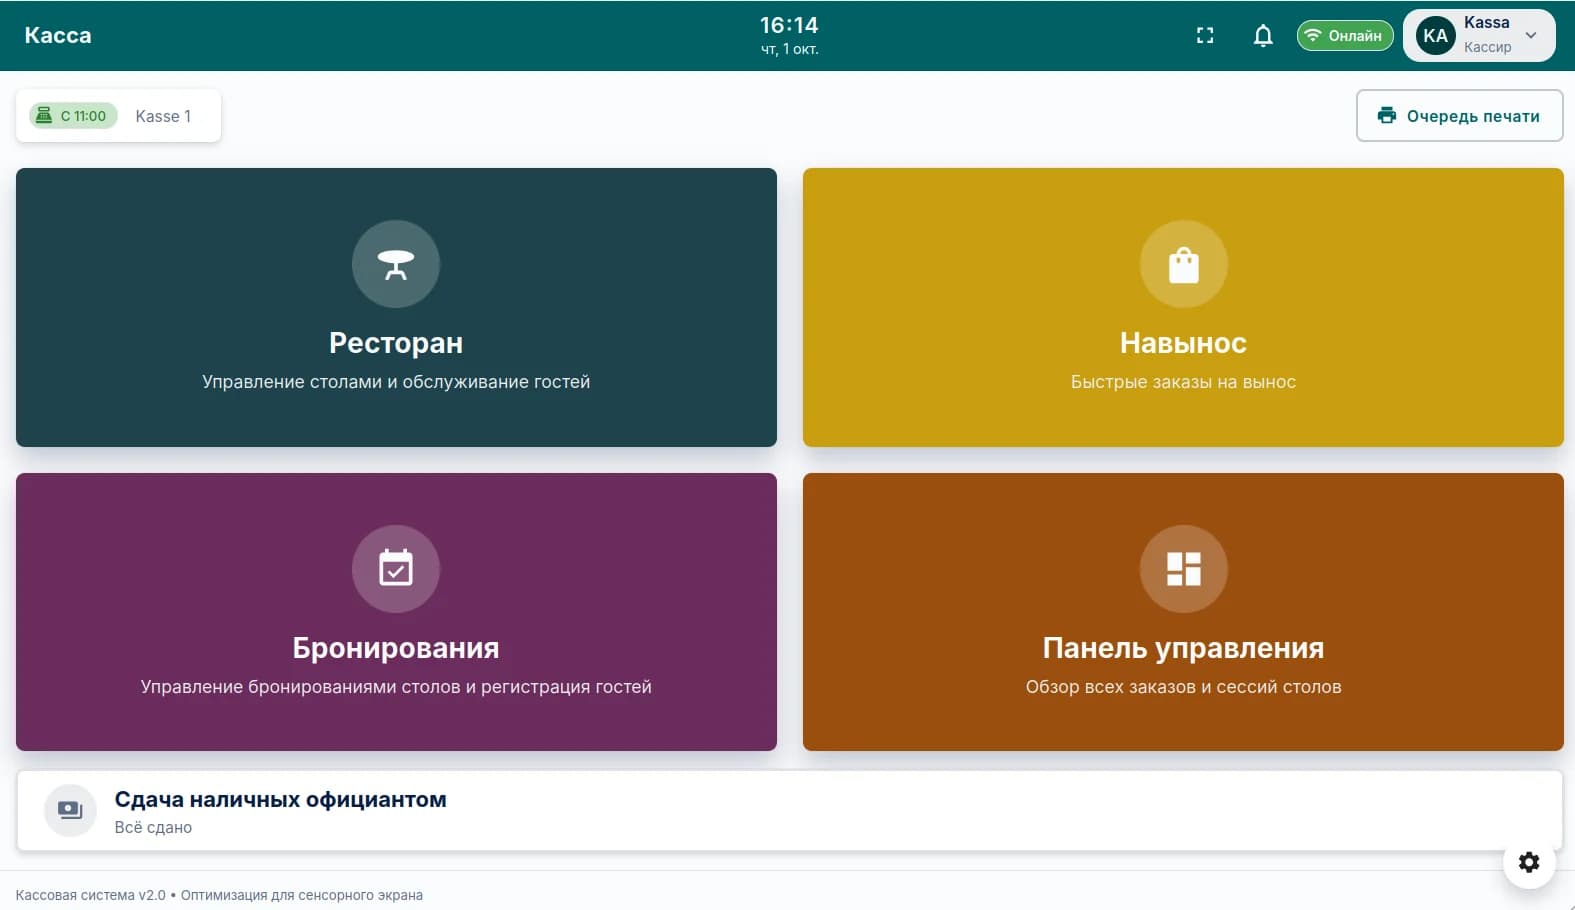Click the calendar icon for Бронирования
The width and height of the screenshot is (1575, 910).
[x=396, y=569]
